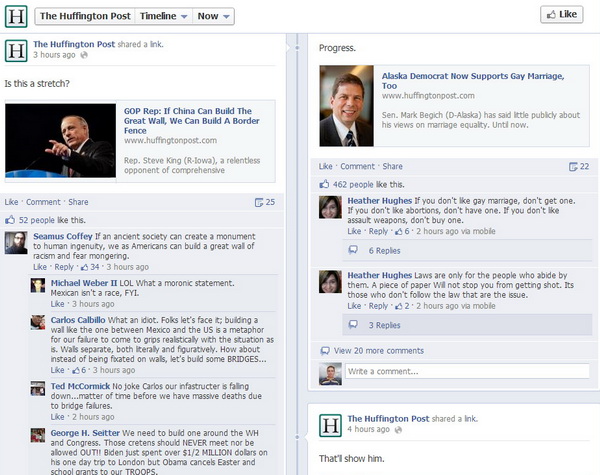The image size is (600, 475).
Task: Click the public globe icon next to 3 hours ago
Action: point(84,55)
